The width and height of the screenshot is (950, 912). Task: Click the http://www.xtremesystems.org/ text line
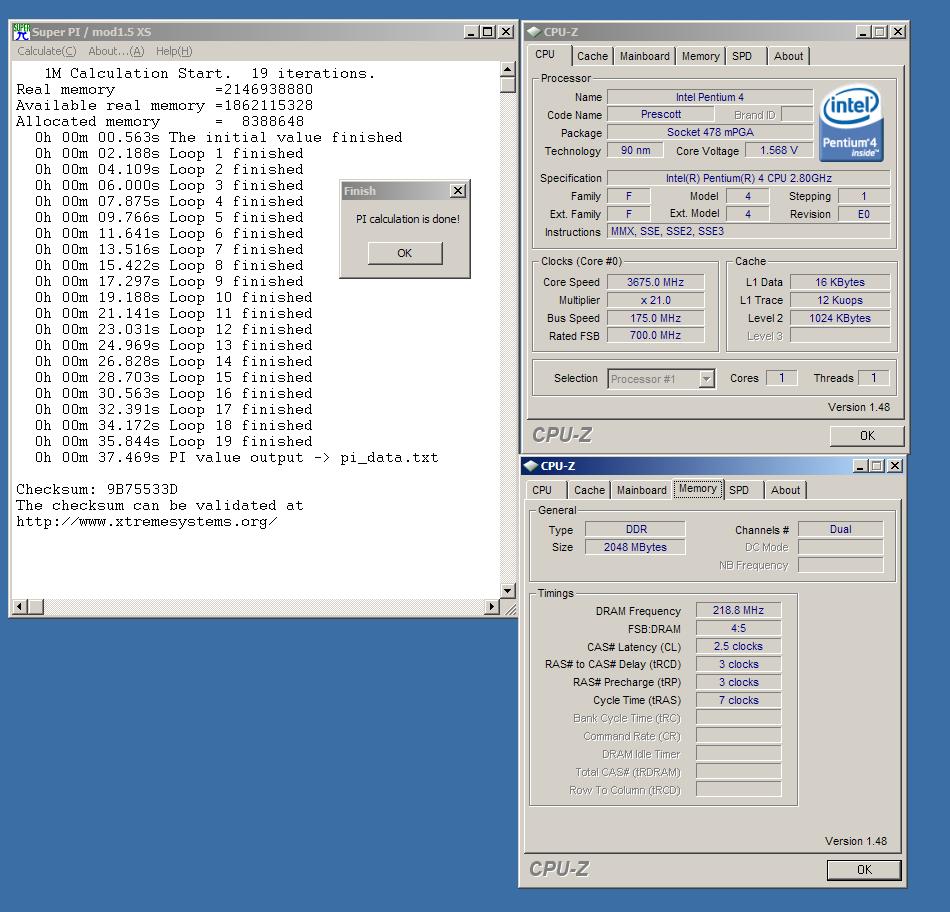coord(147,522)
